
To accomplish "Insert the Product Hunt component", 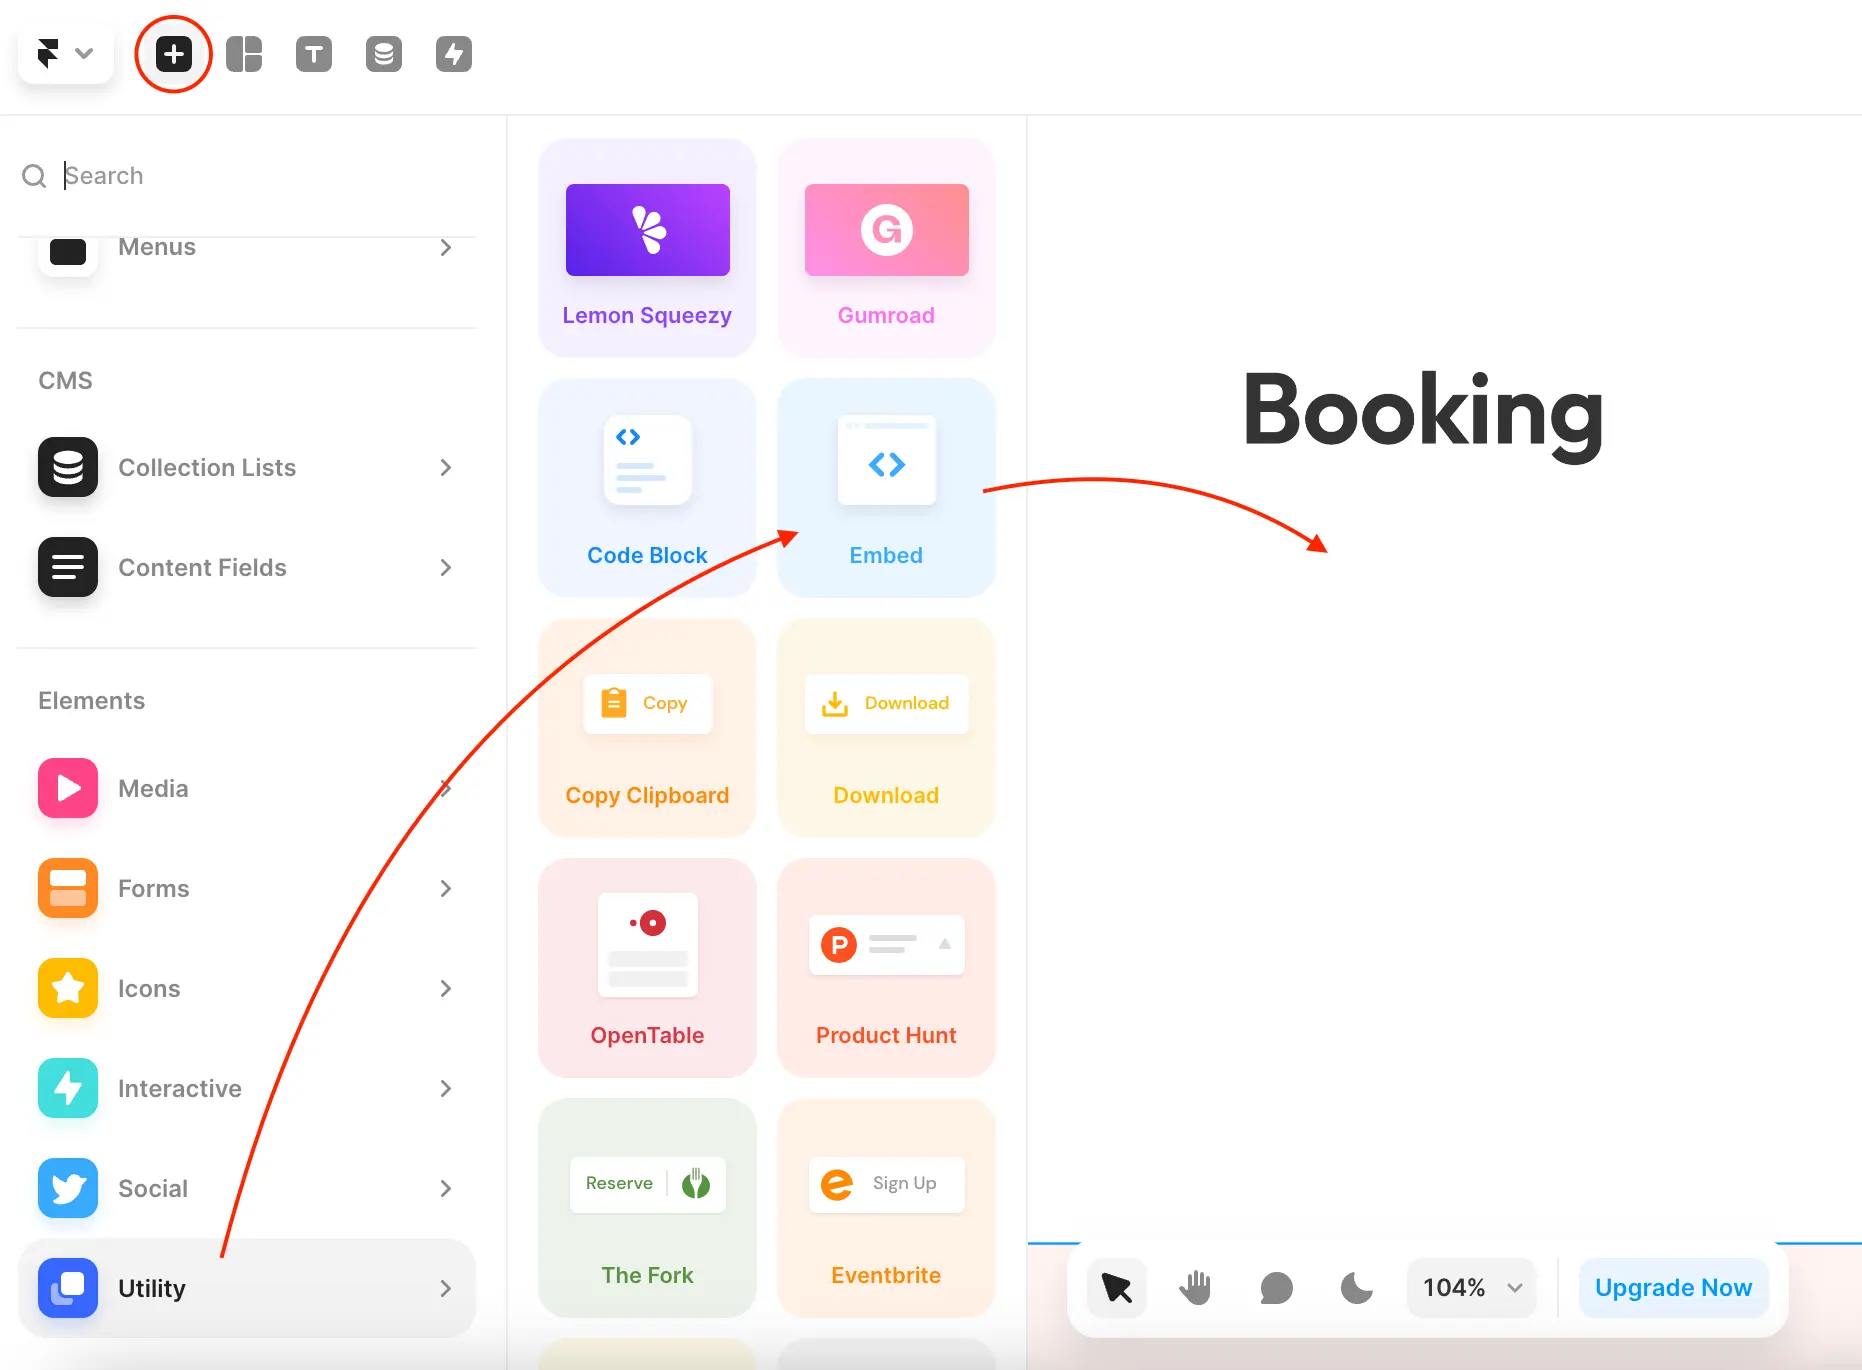I will 886,968.
